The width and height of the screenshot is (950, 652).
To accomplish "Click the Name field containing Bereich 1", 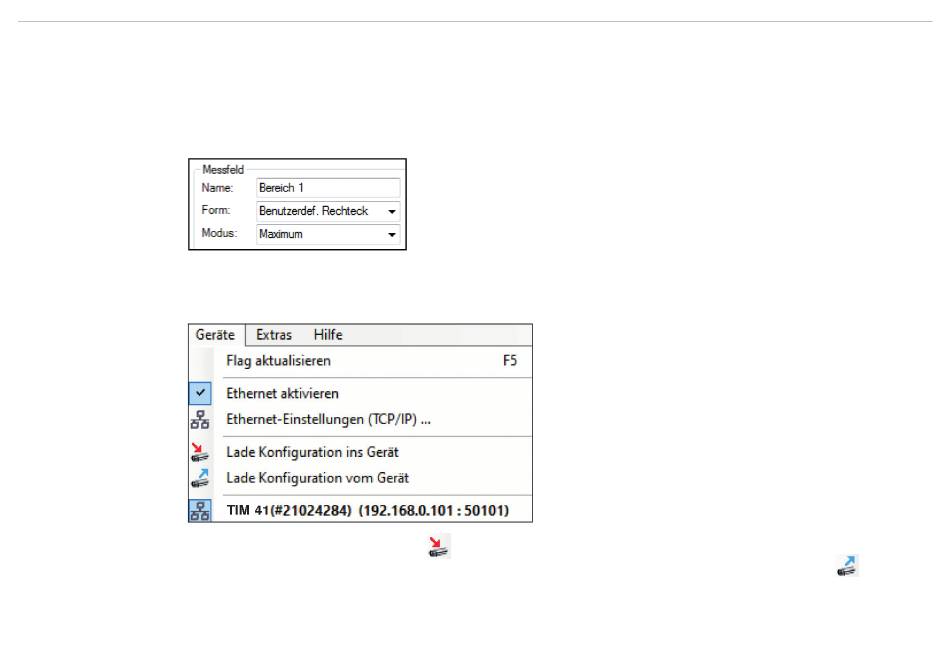I will 328,188.
